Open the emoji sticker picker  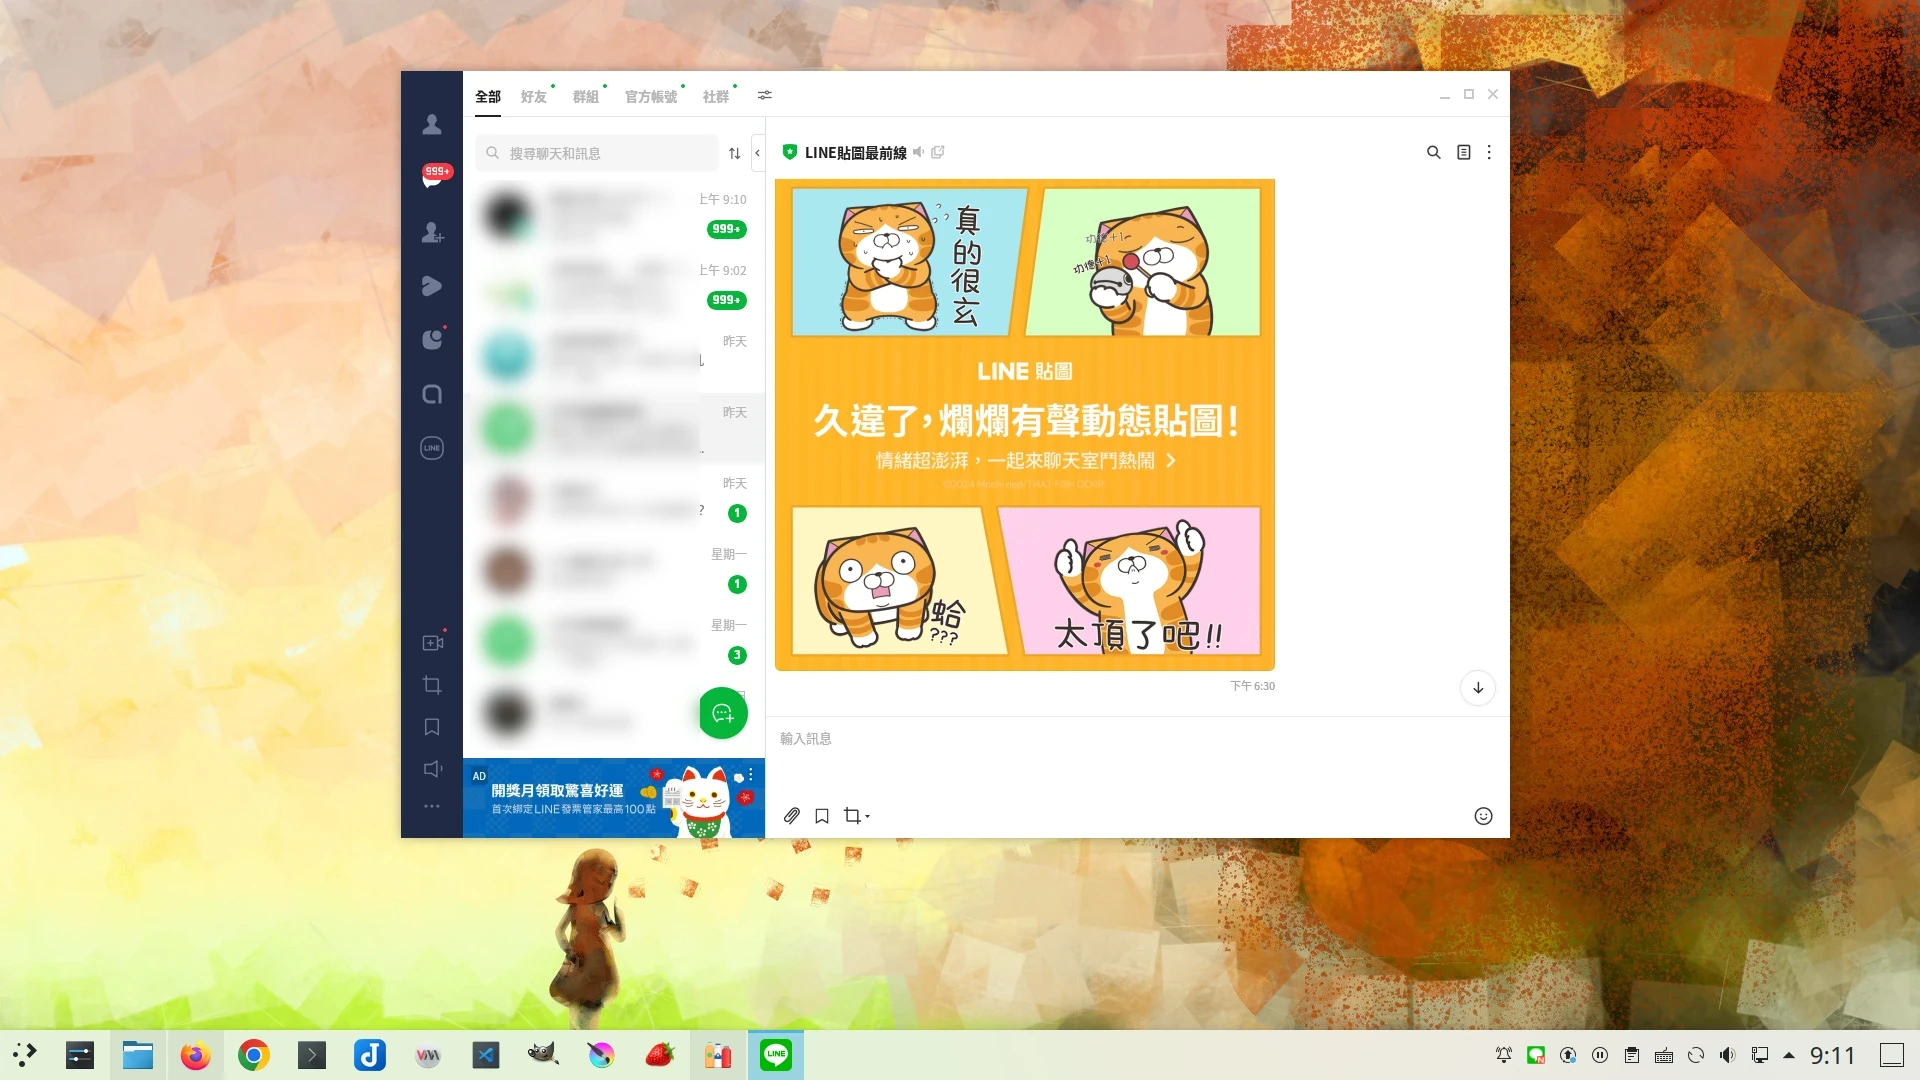1483,816
